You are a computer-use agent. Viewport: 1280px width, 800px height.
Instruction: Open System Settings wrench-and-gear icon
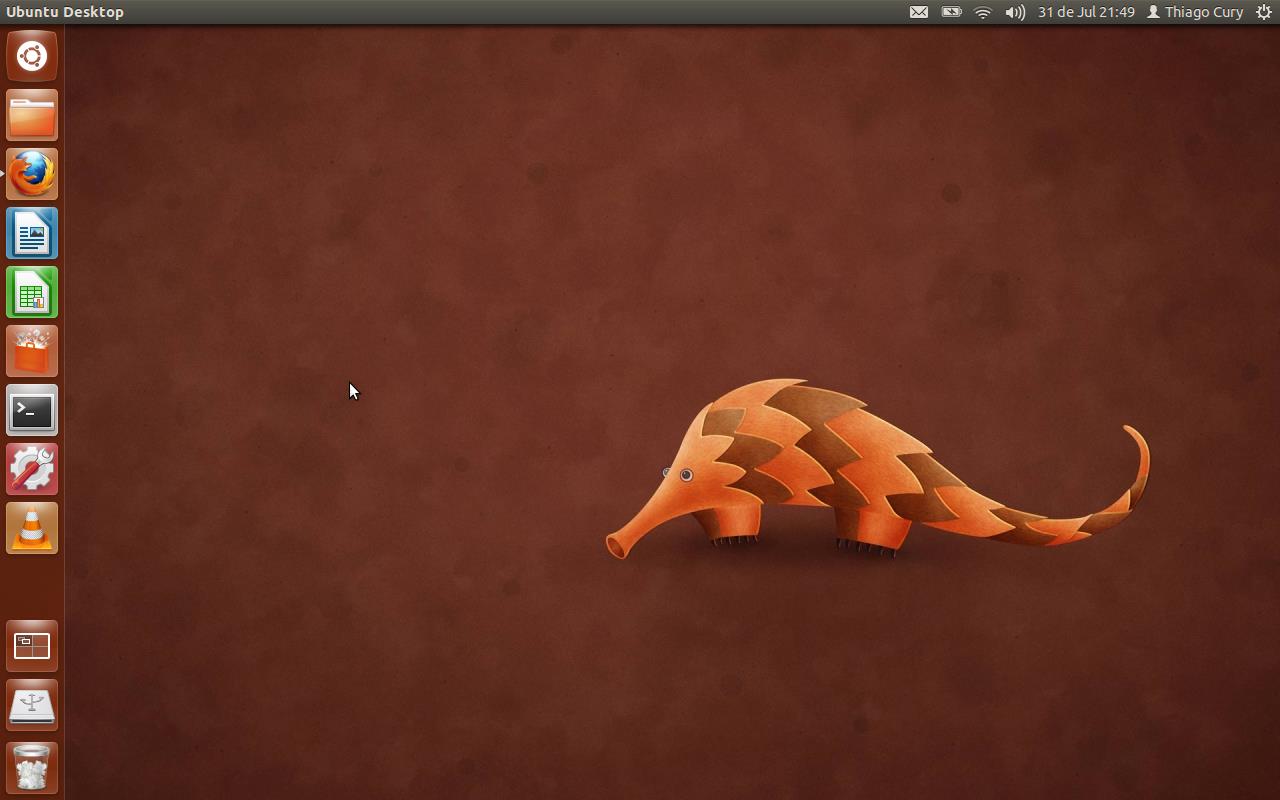tap(32, 469)
